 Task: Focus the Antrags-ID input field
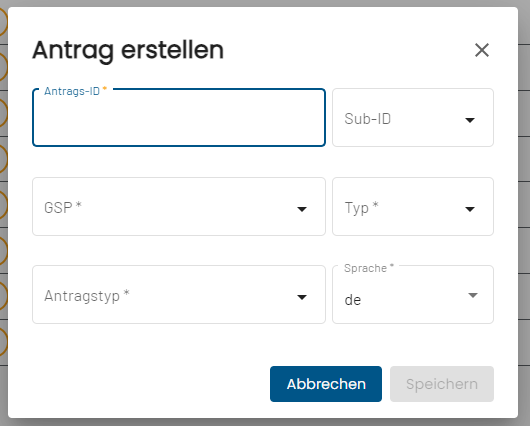tap(179, 118)
